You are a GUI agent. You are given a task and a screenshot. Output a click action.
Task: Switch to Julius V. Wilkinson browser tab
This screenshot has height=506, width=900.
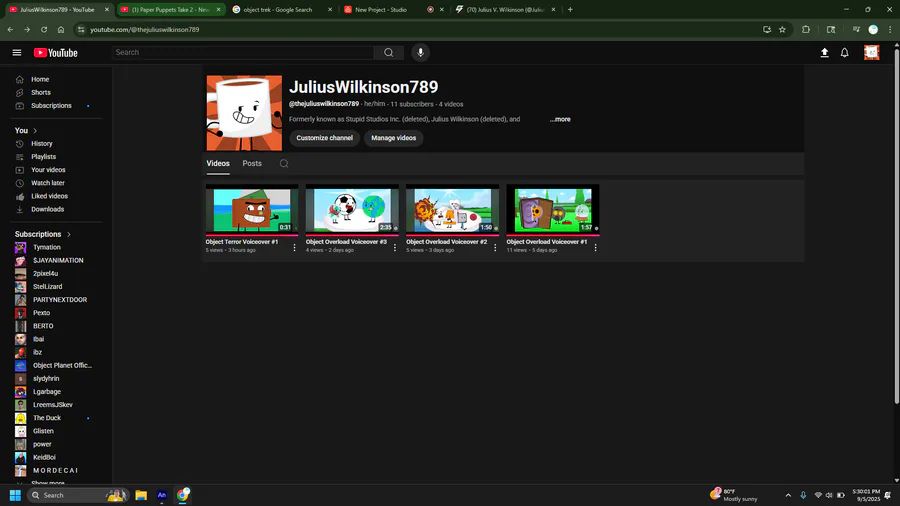pyautogui.click(x=505, y=10)
